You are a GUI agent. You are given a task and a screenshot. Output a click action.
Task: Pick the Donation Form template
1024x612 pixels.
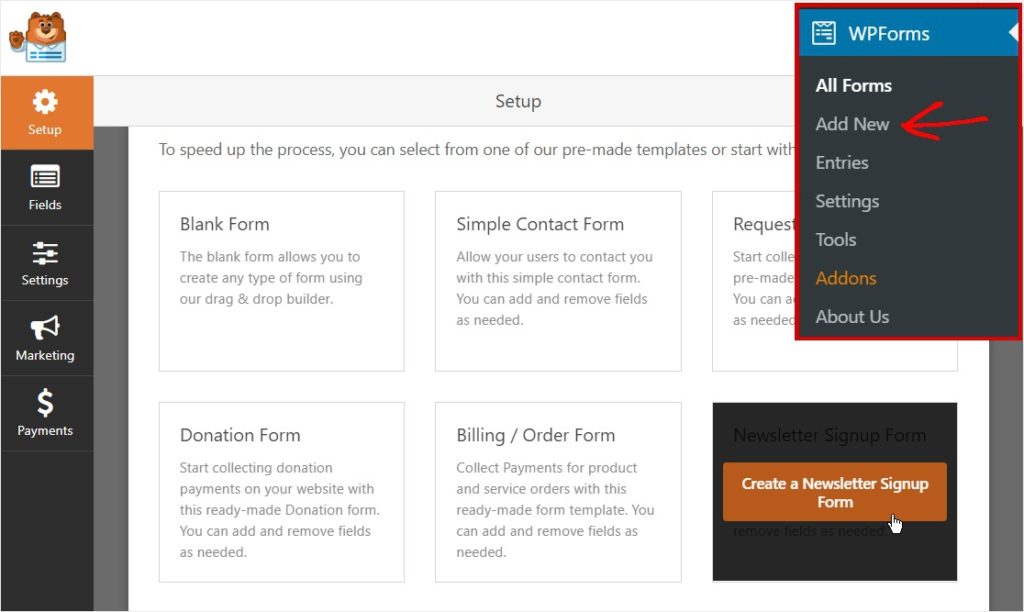tap(281, 493)
